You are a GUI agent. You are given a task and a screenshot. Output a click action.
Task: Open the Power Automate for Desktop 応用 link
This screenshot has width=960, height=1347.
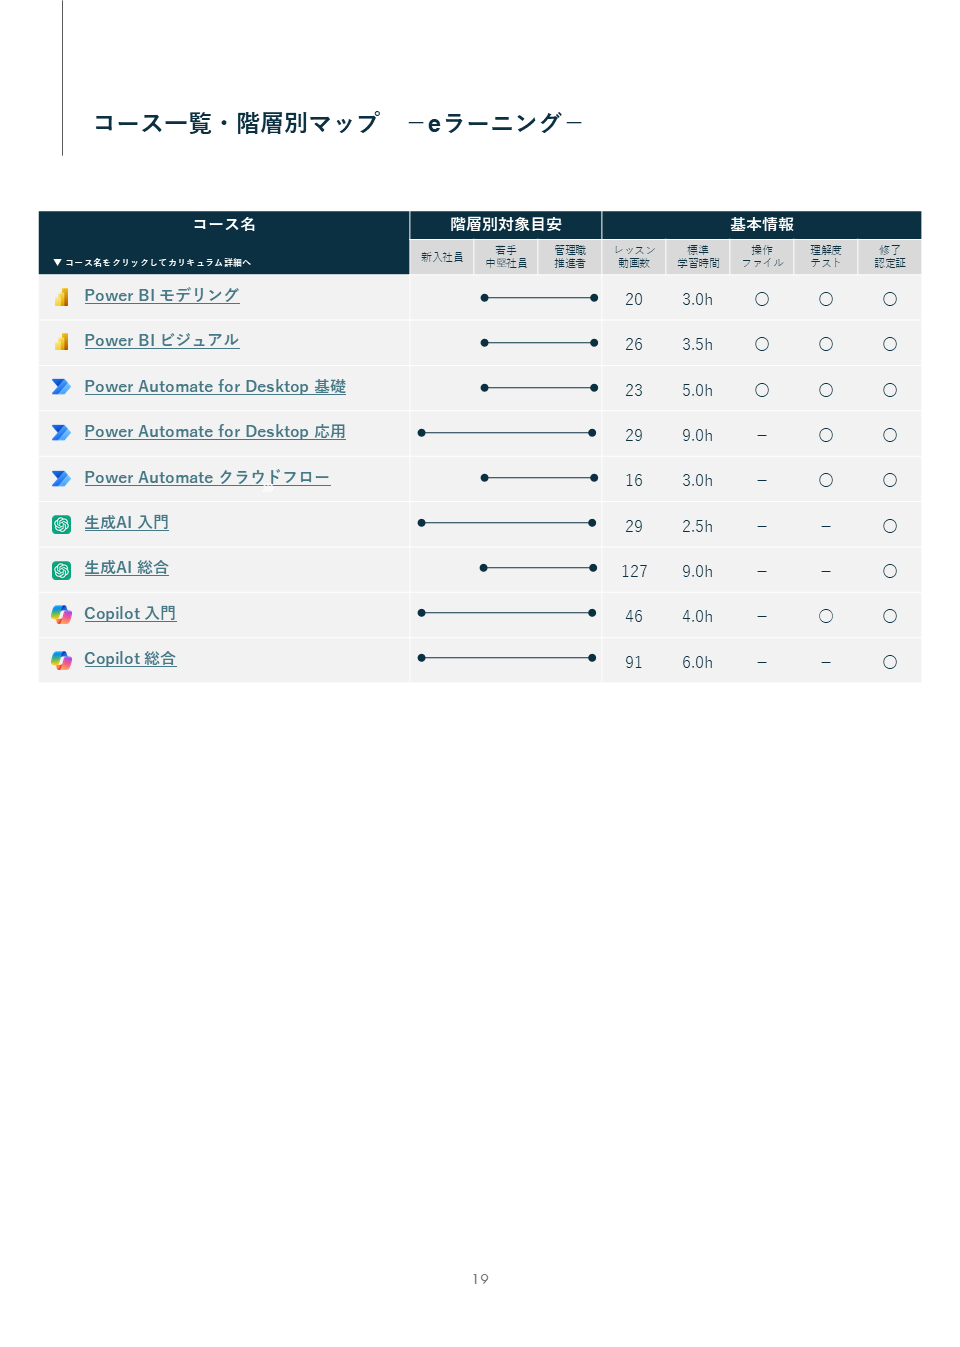click(214, 432)
